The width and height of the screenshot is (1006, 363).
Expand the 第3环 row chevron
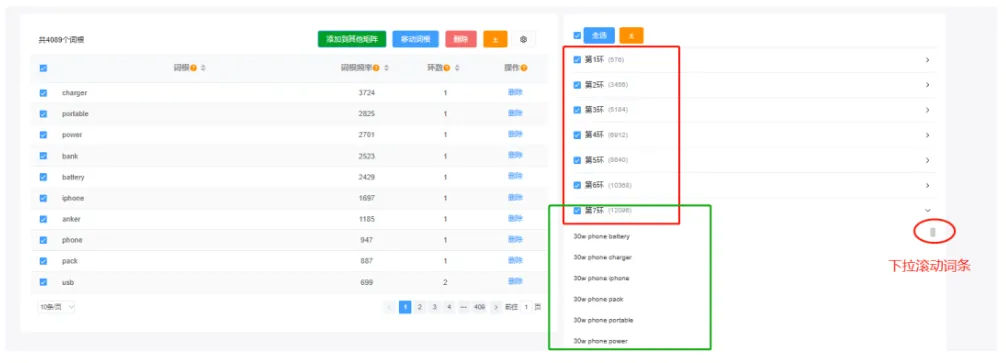point(928,110)
